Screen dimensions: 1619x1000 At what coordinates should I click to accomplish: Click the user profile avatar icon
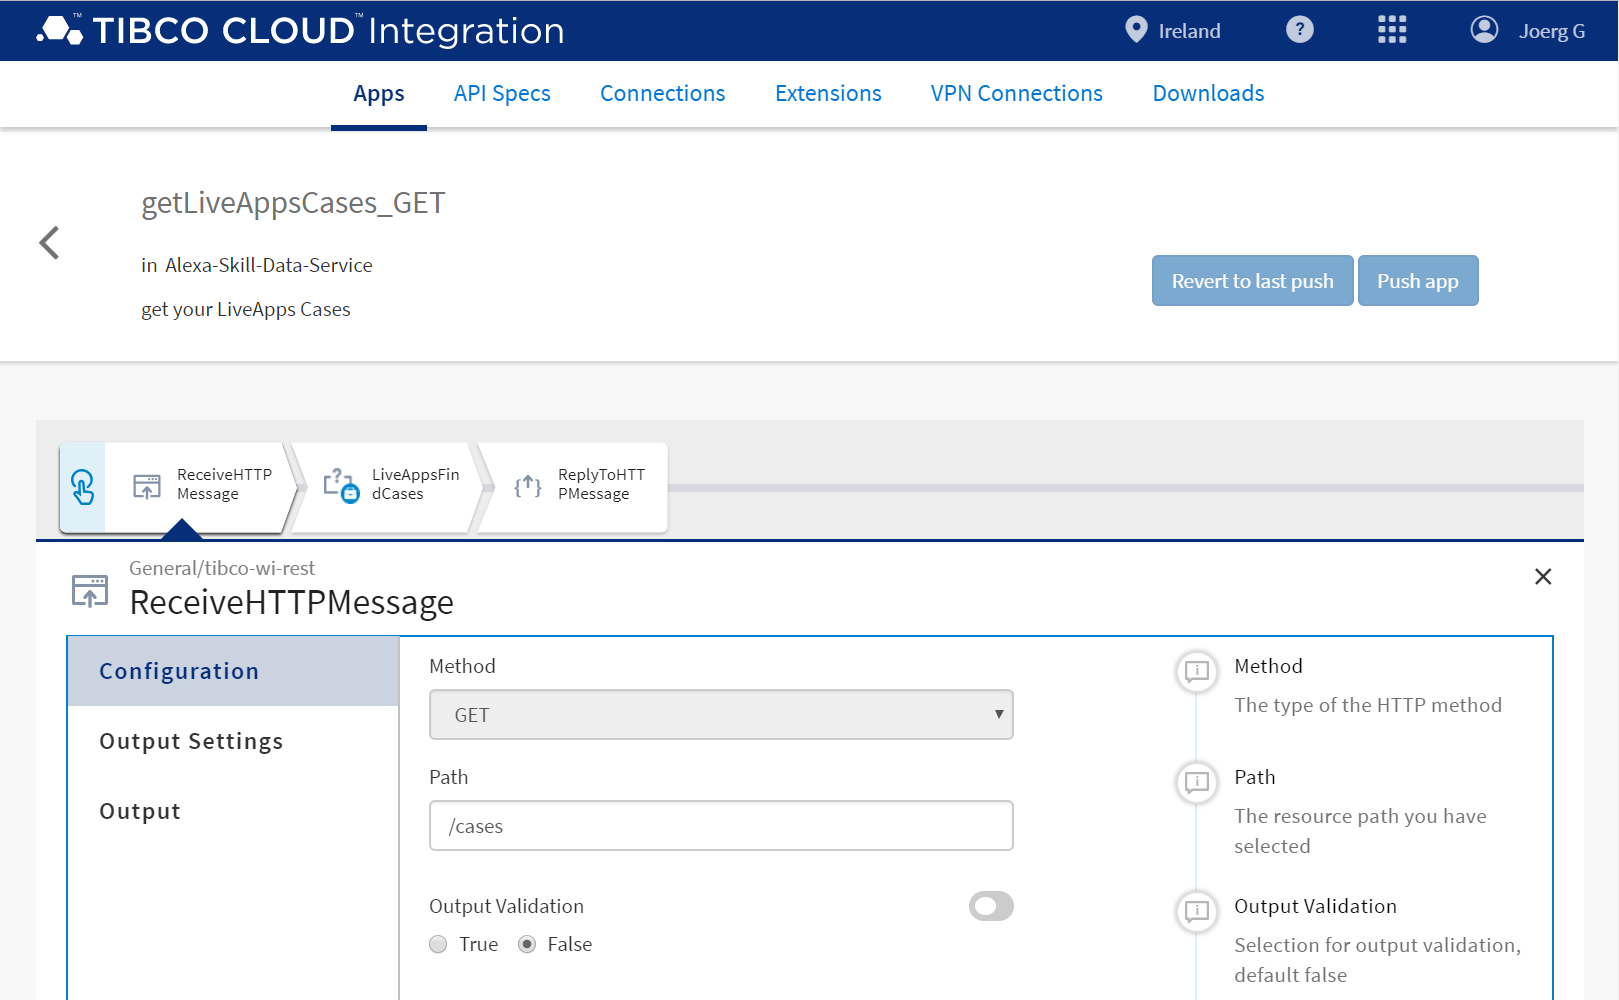[1484, 30]
